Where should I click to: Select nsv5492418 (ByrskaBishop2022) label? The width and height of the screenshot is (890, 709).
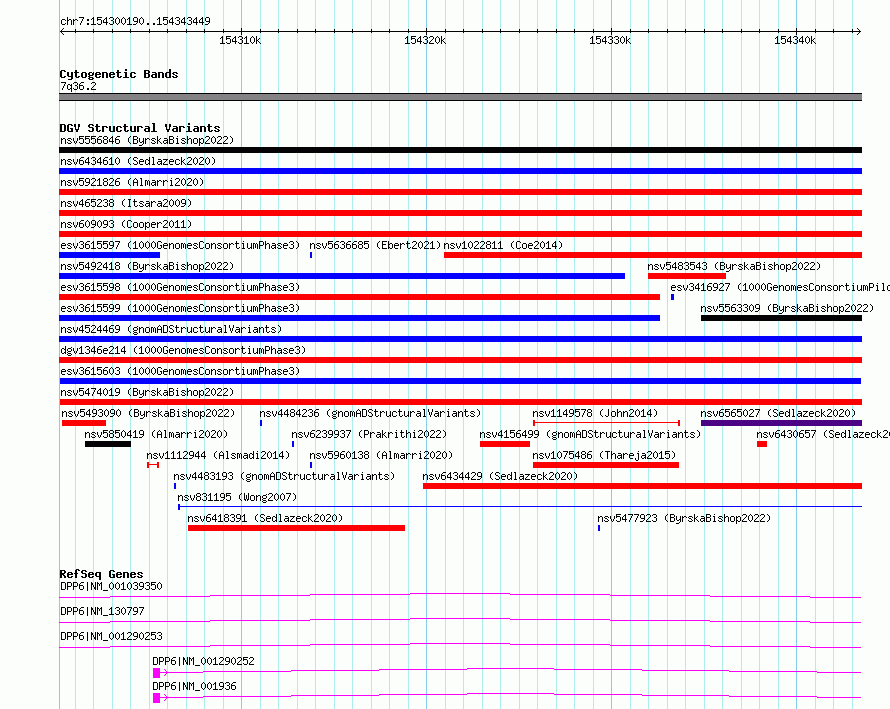click(x=147, y=266)
